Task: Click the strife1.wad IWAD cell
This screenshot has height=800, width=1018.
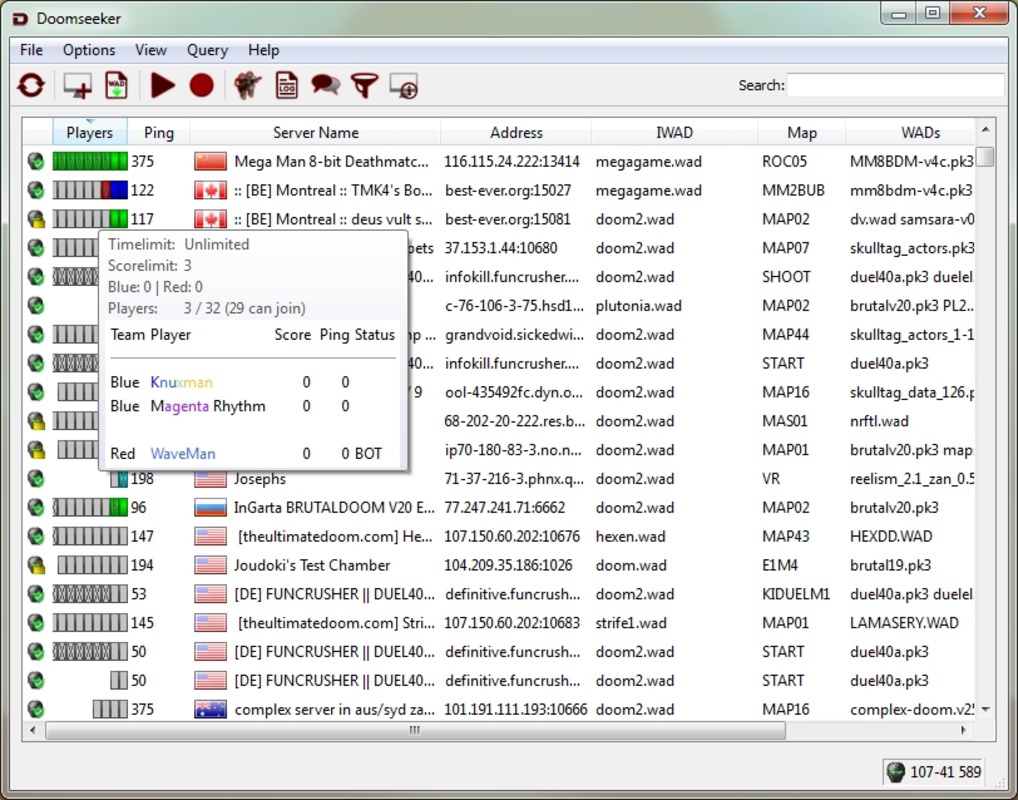Action: coord(630,623)
